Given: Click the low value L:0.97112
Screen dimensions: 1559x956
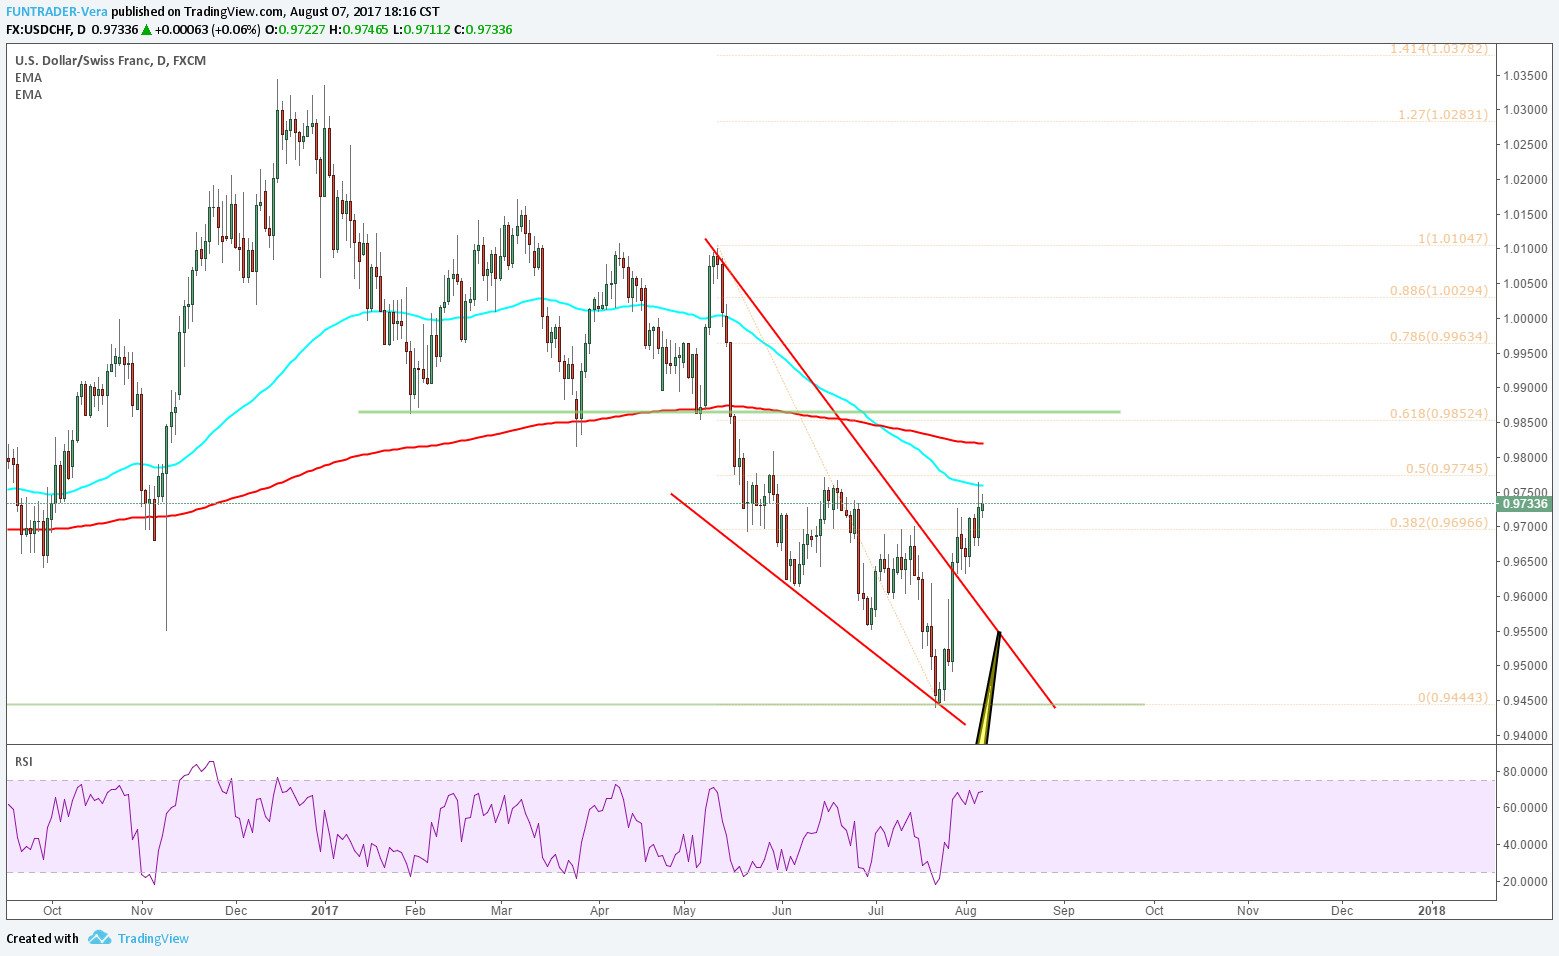Looking at the screenshot, I should coord(421,30).
